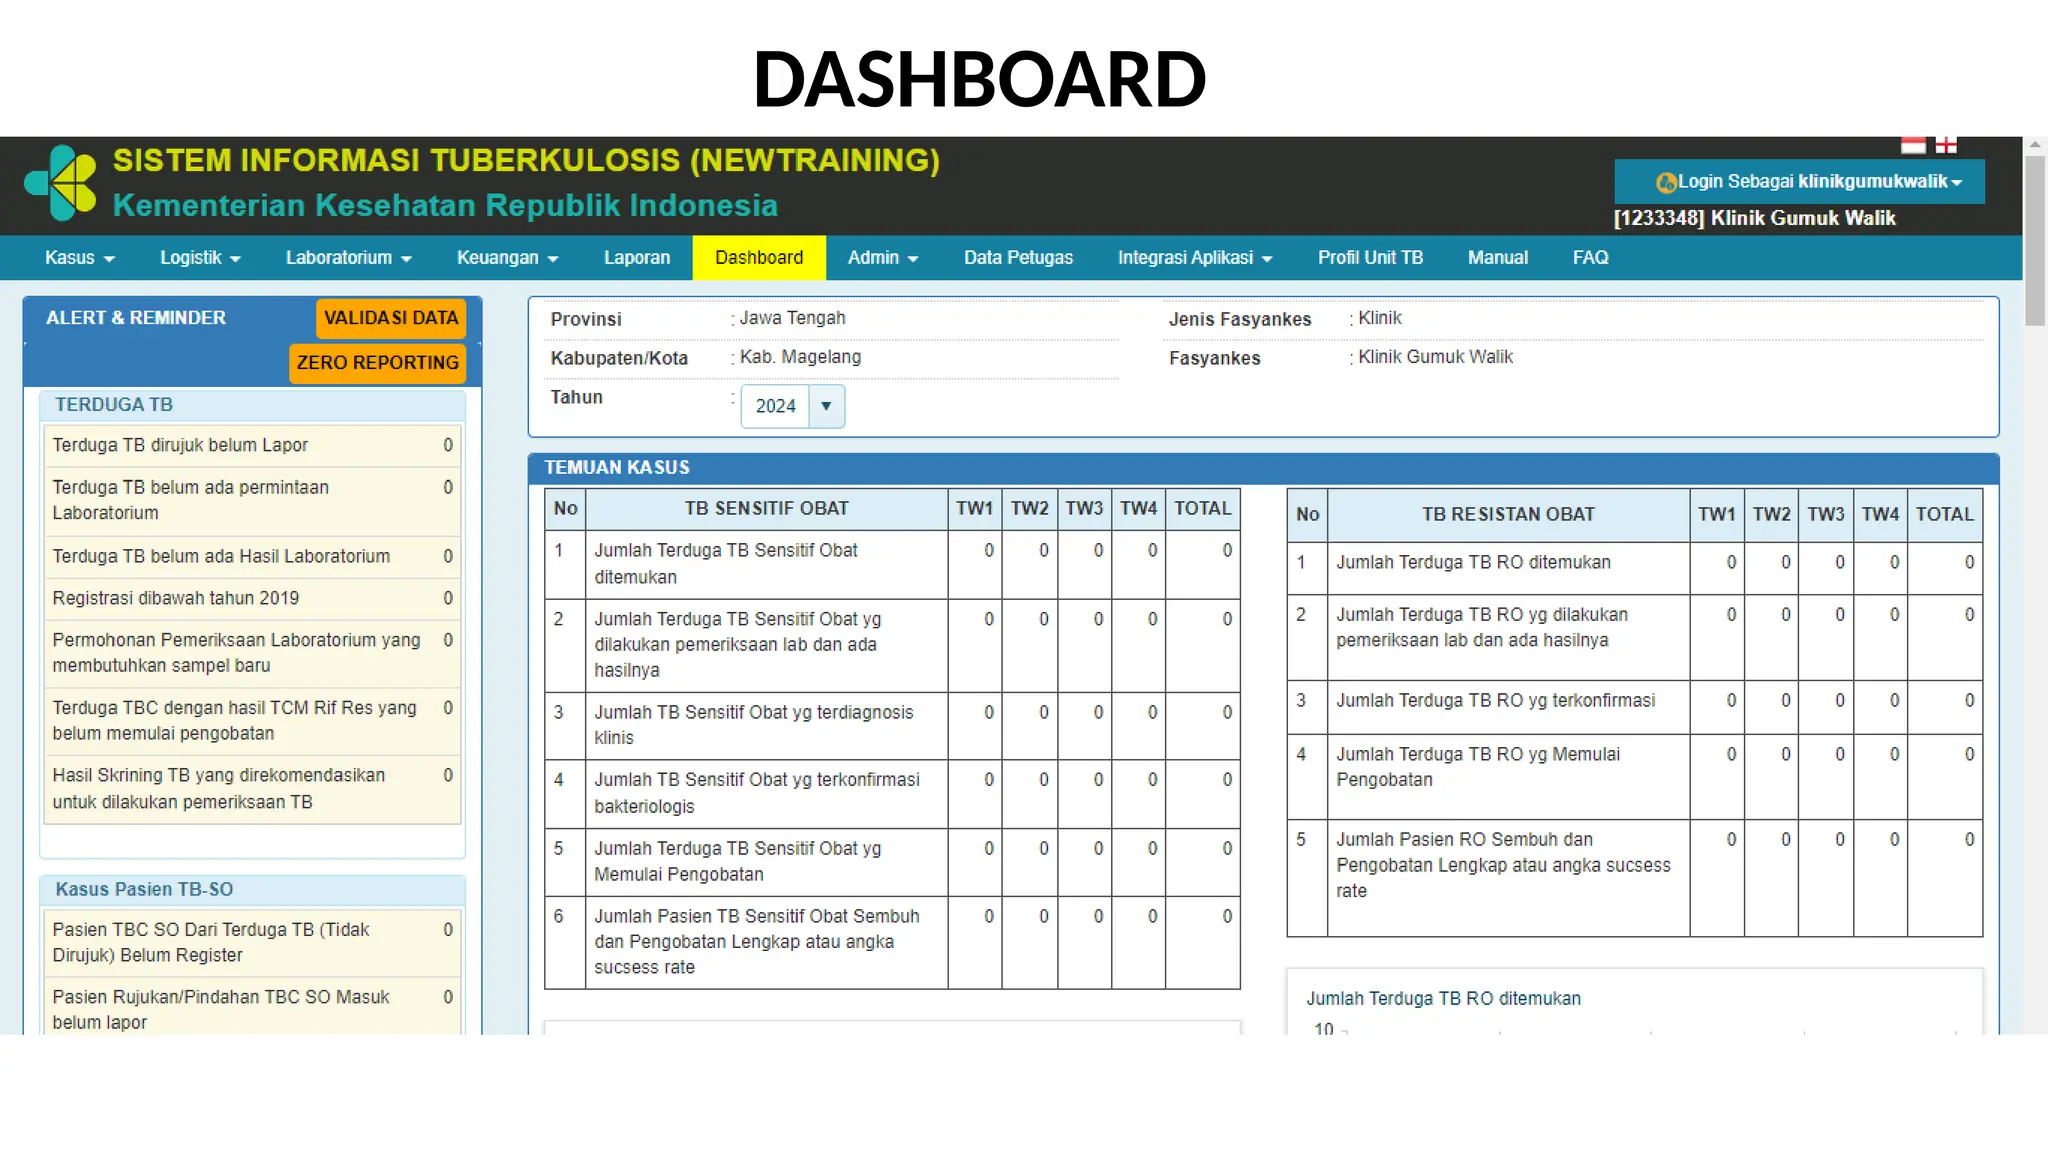Click the vertical page scrollbar thumb
Viewport: 2048px width, 1152px height.
coord(2035,240)
